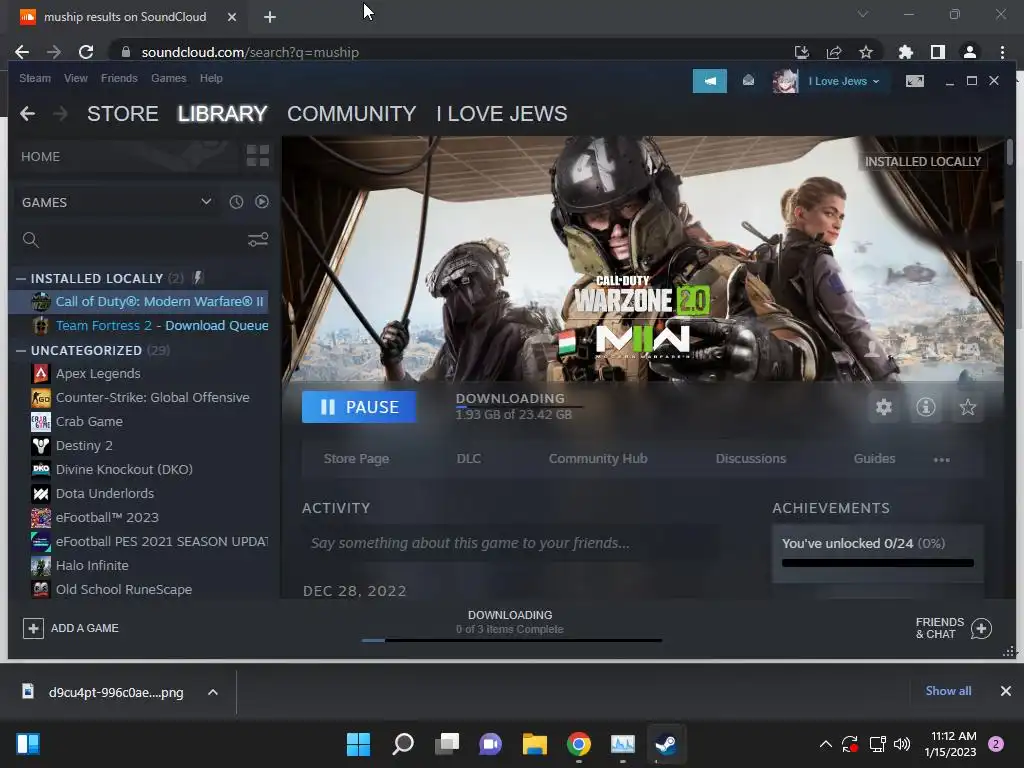The width and height of the screenshot is (1024, 768).
Task: Open taskbar search magnifier
Action: pyautogui.click(x=402, y=744)
